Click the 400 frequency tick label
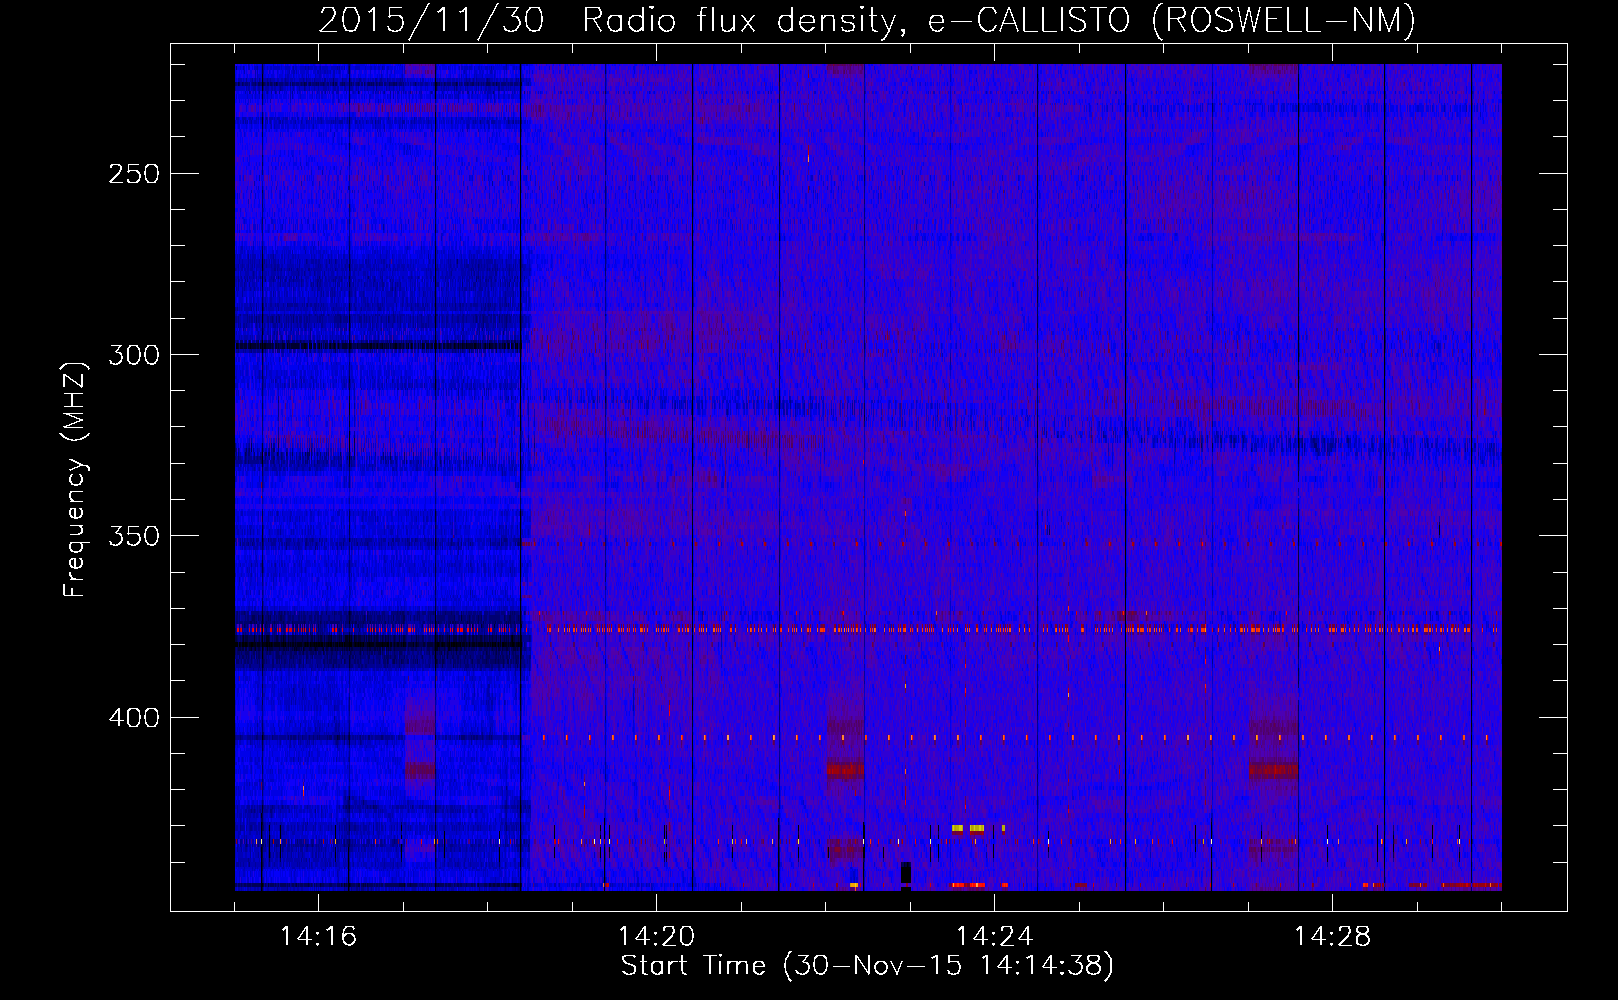This screenshot has height=1000, width=1618. coord(134,718)
